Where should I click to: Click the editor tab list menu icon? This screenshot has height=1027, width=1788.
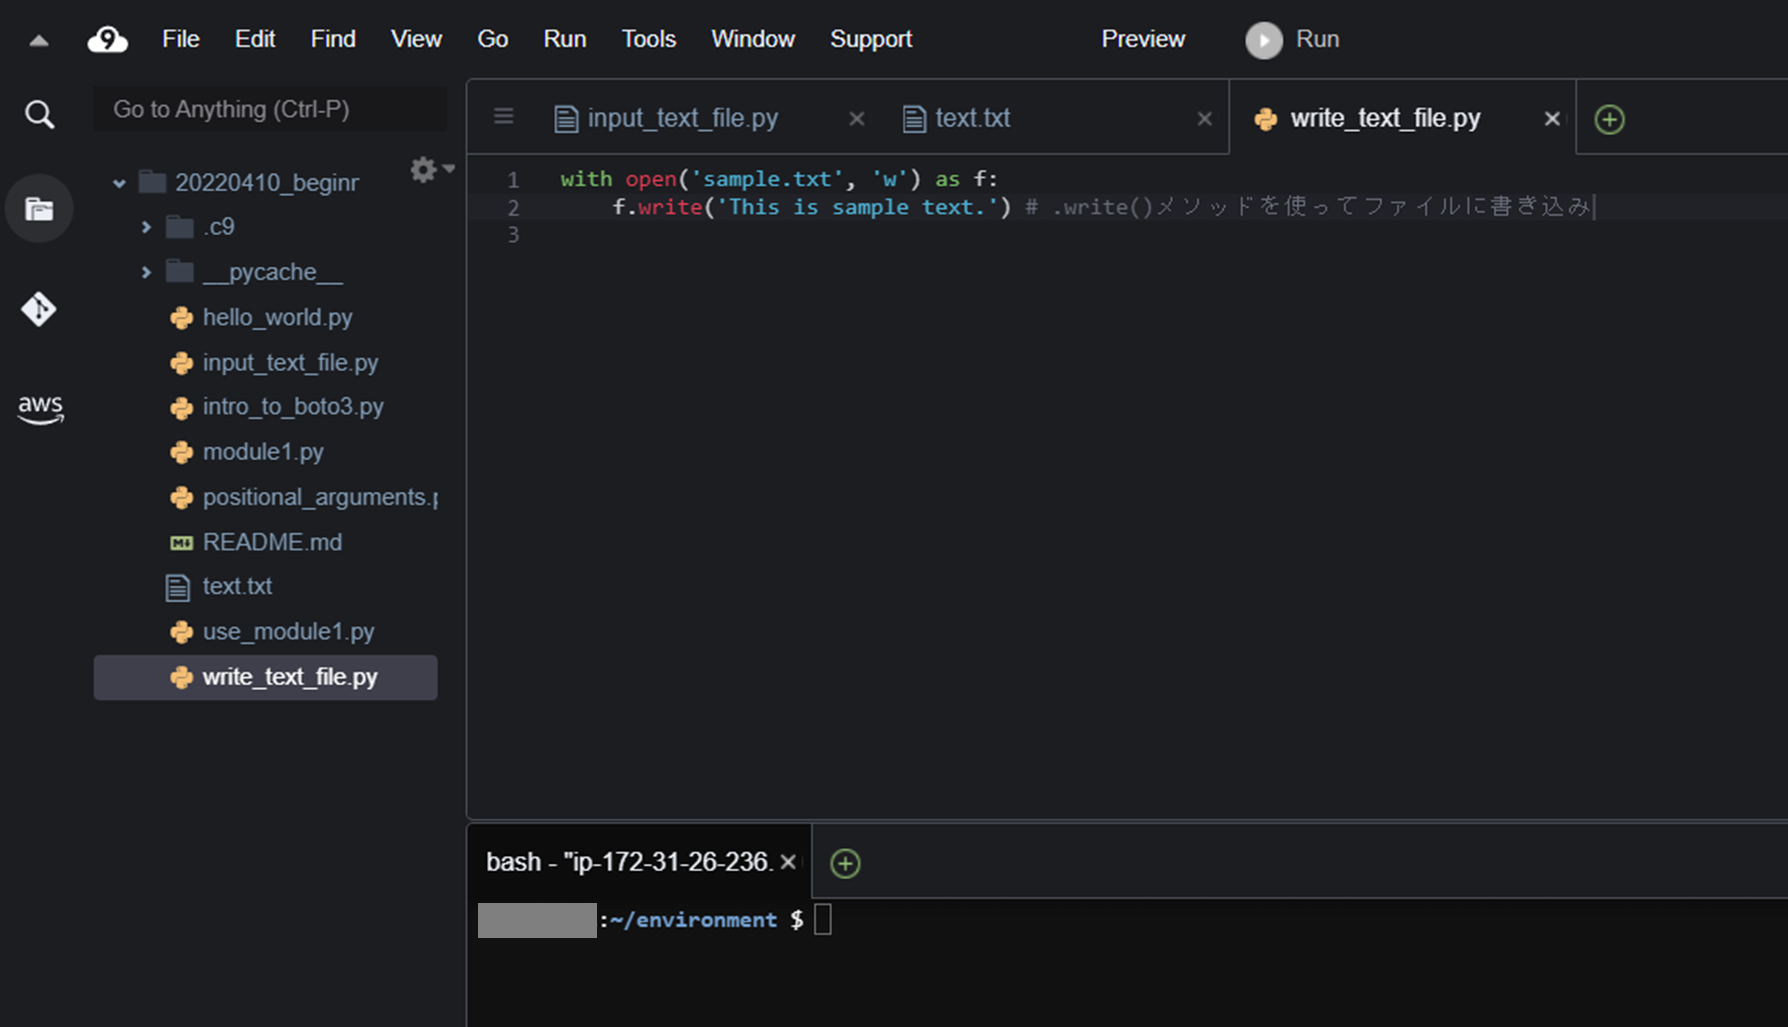pos(504,117)
